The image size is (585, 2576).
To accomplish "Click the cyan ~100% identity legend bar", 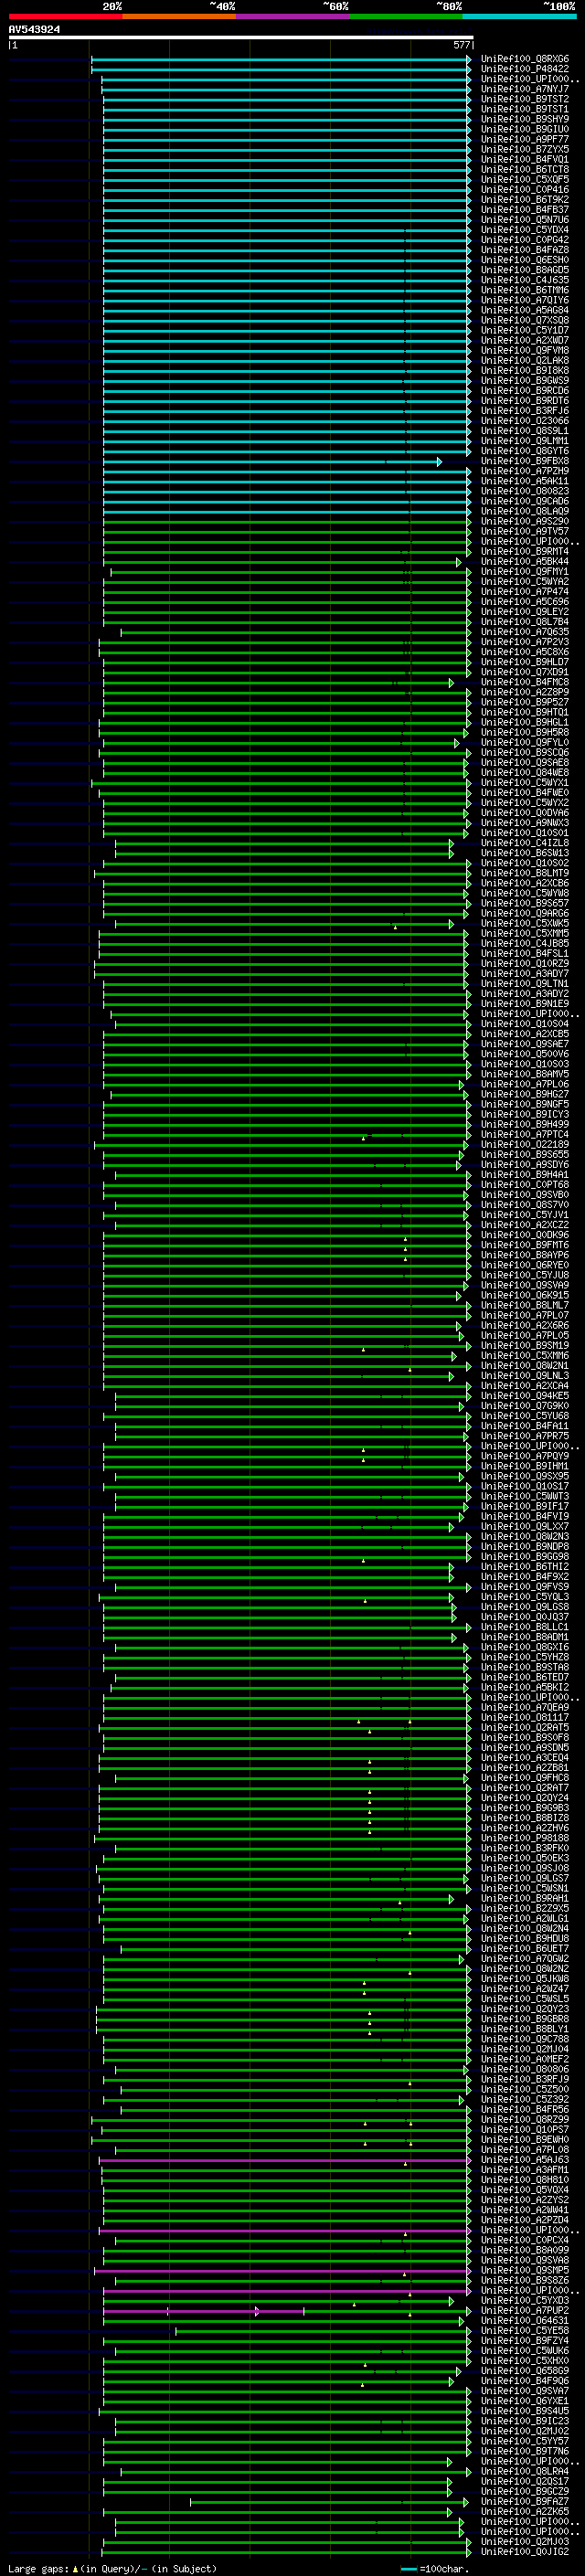I will click(520, 16).
